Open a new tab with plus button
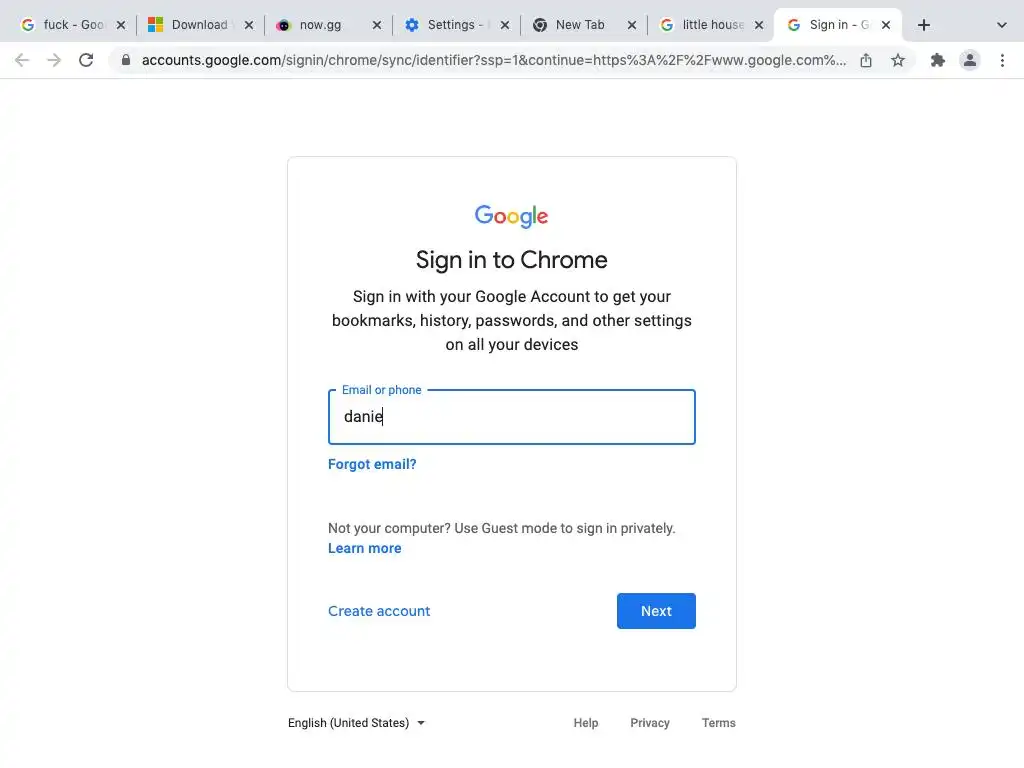This screenshot has height=768, width=1024. click(x=924, y=25)
